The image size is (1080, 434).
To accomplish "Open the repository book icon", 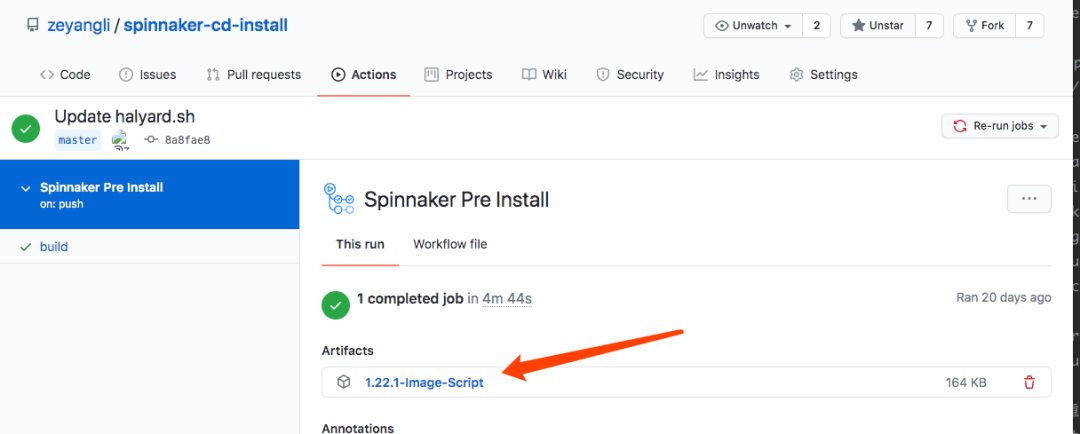I will pyautogui.click(x=33, y=25).
